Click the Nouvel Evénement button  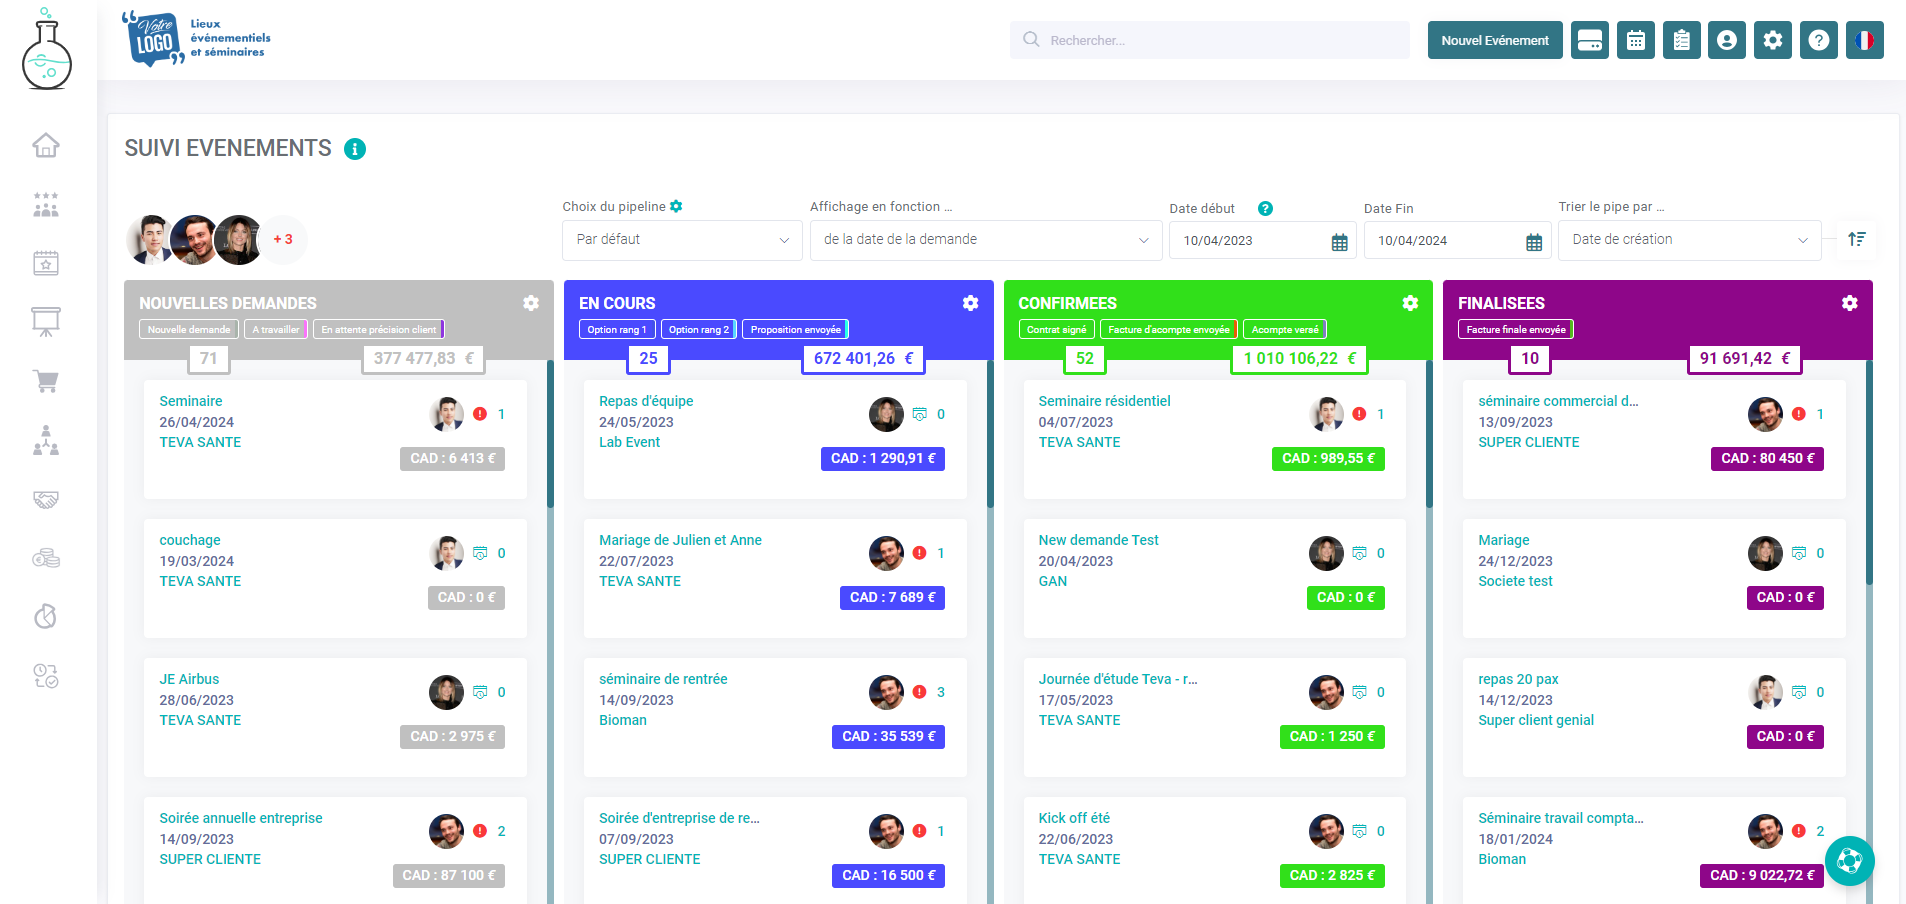click(1494, 40)
